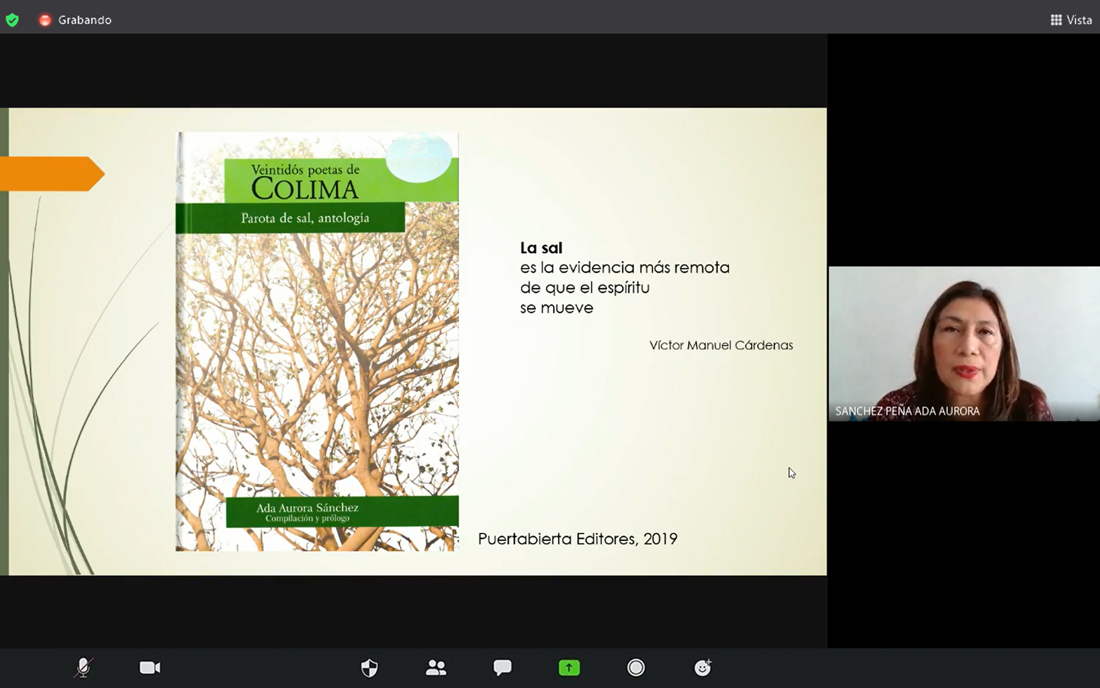The width and height of the screenshot is (1100, 688).
Task: Click the 'Compilación y prólogo' cover text
Action: tap(307, 518)
